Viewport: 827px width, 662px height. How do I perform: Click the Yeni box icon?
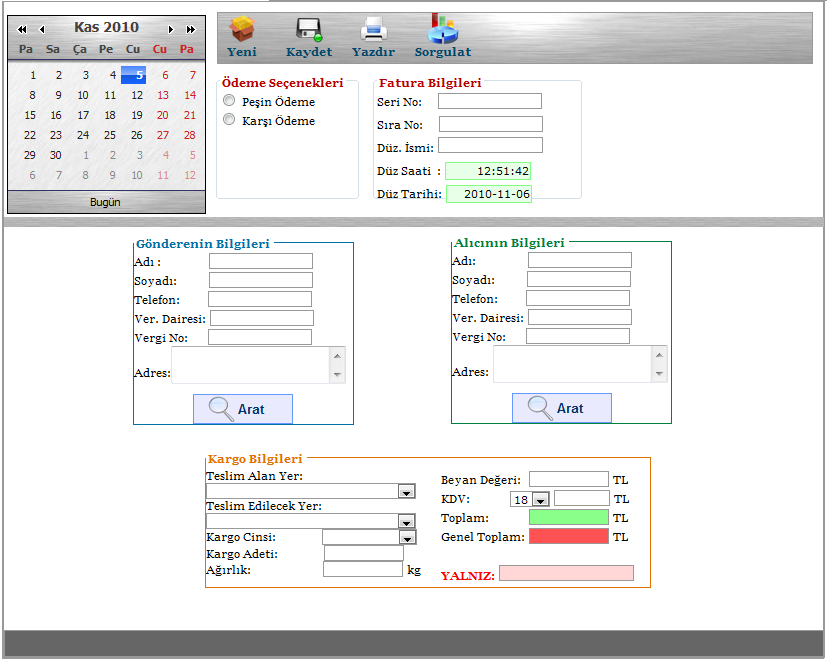point(242,29)
